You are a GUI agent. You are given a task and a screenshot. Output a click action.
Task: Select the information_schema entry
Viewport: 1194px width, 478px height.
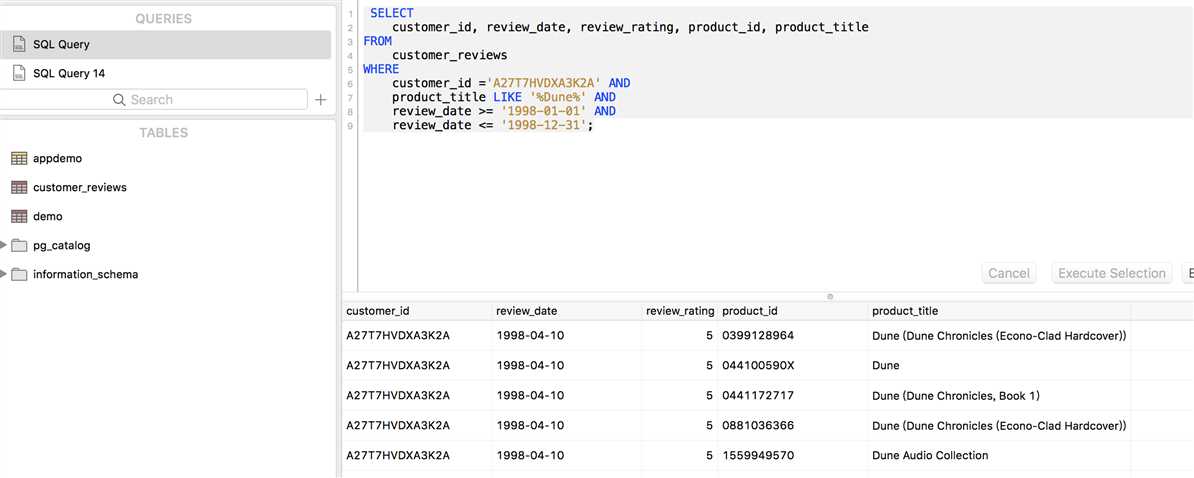coord(85,274)
